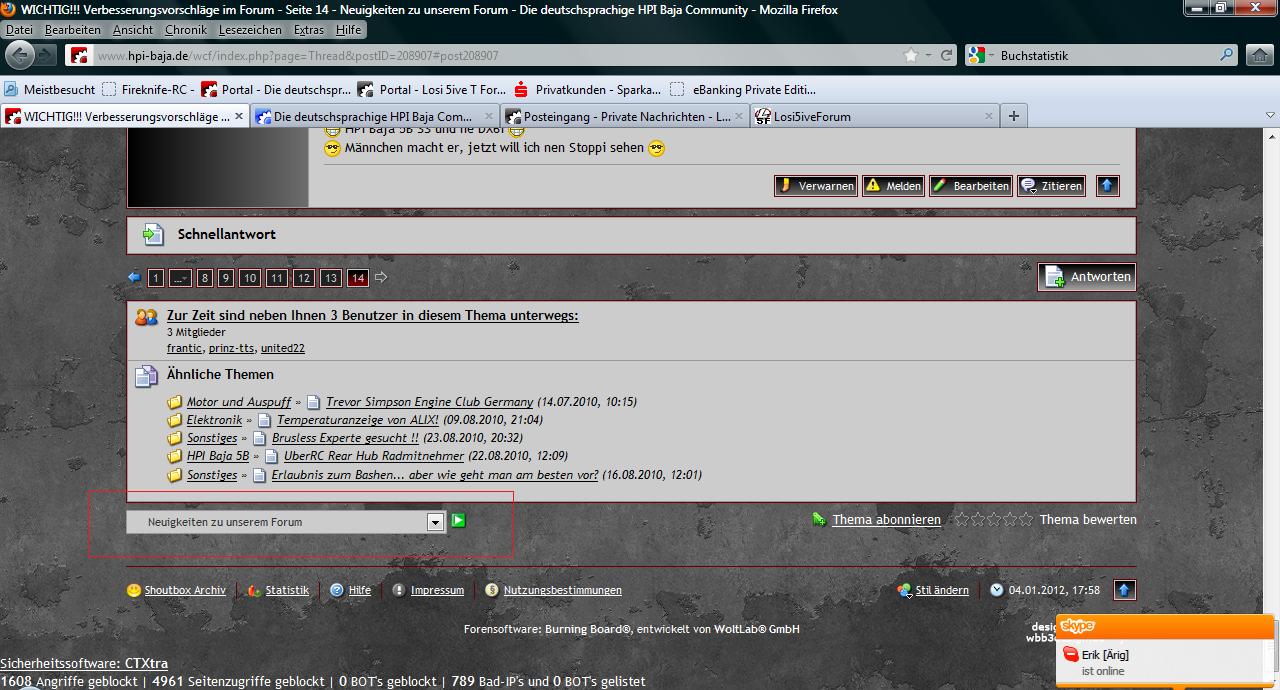This screenshot has width=1280, height=690.
Task: Click the Motor und Auspuff folder icon
Action: tap(175, 402)
